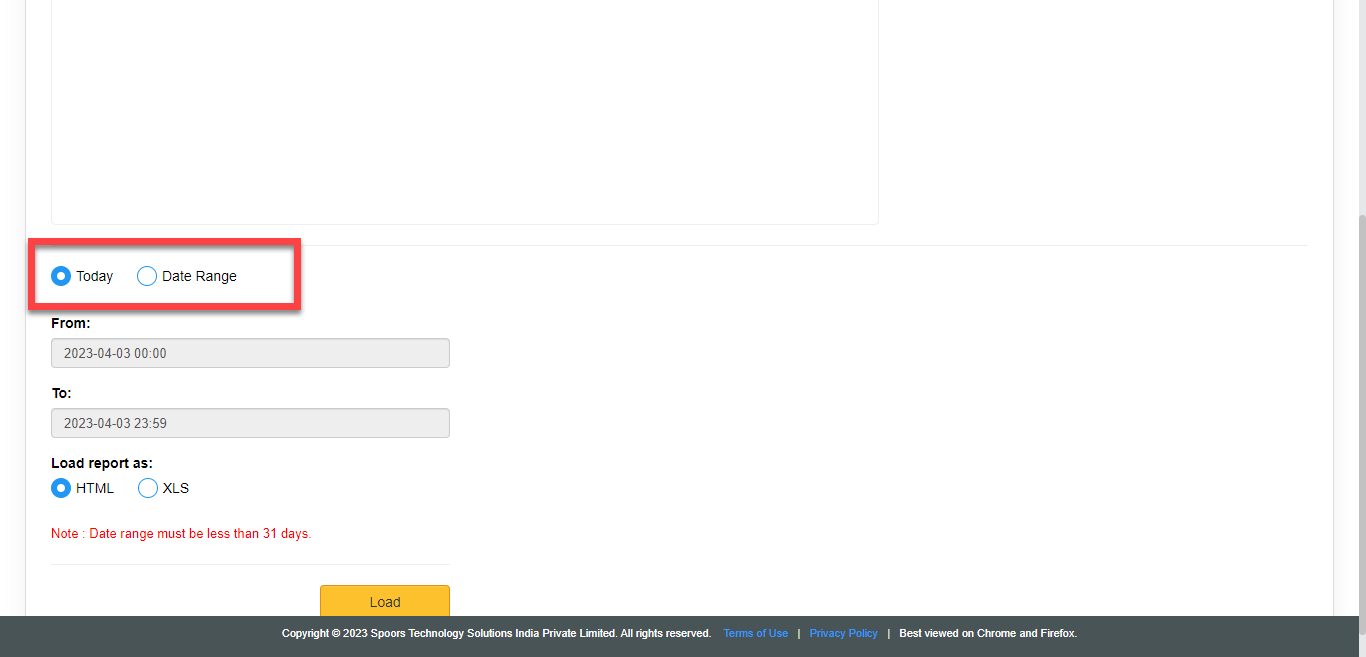Image resolution: width=1366 pixels, height=657 pixels.
Task: Click the vertical scrollbar thumb
Action: pyautogui.click(x=1359, y=400)
